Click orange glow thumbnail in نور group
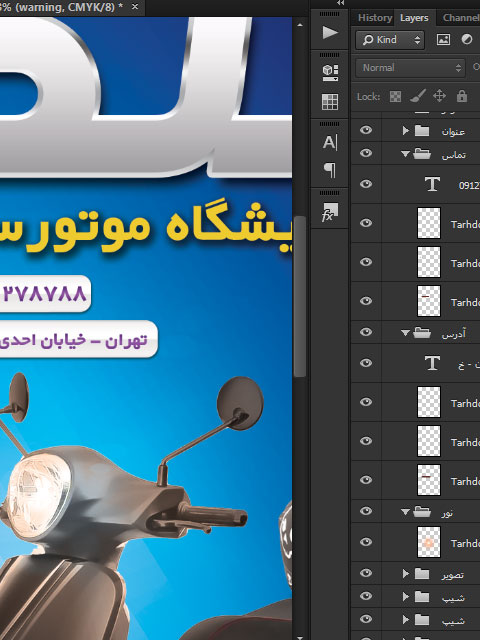480x640 pixels. pos(429,542)
